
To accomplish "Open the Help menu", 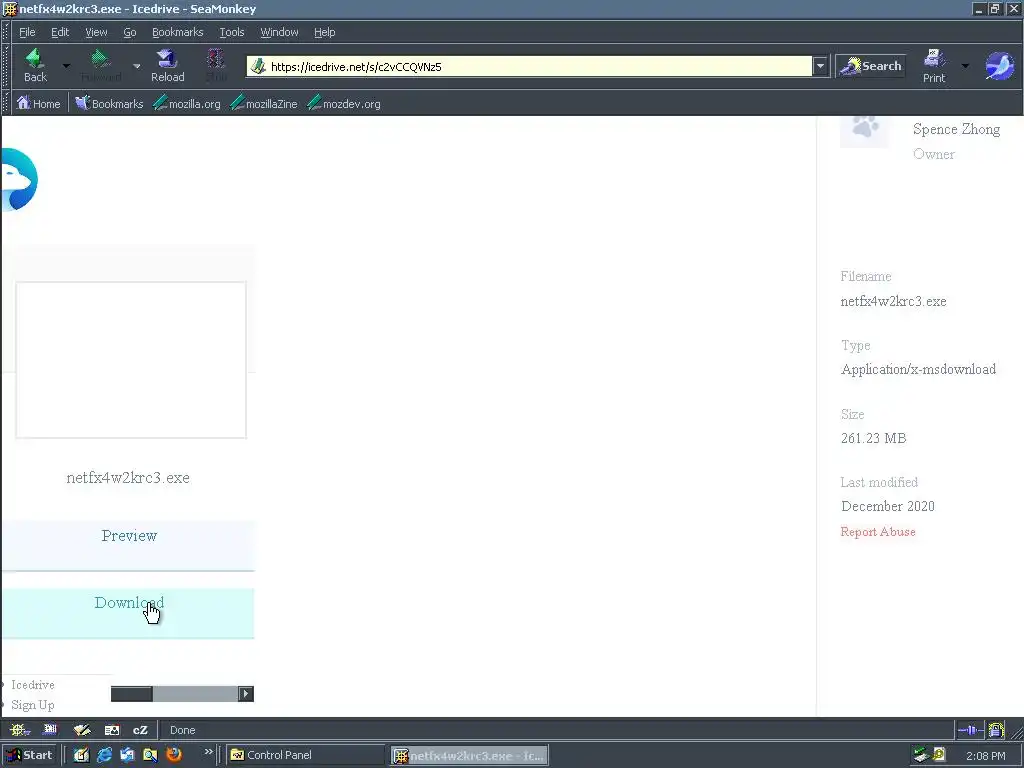I will click(x=325, y=32).
